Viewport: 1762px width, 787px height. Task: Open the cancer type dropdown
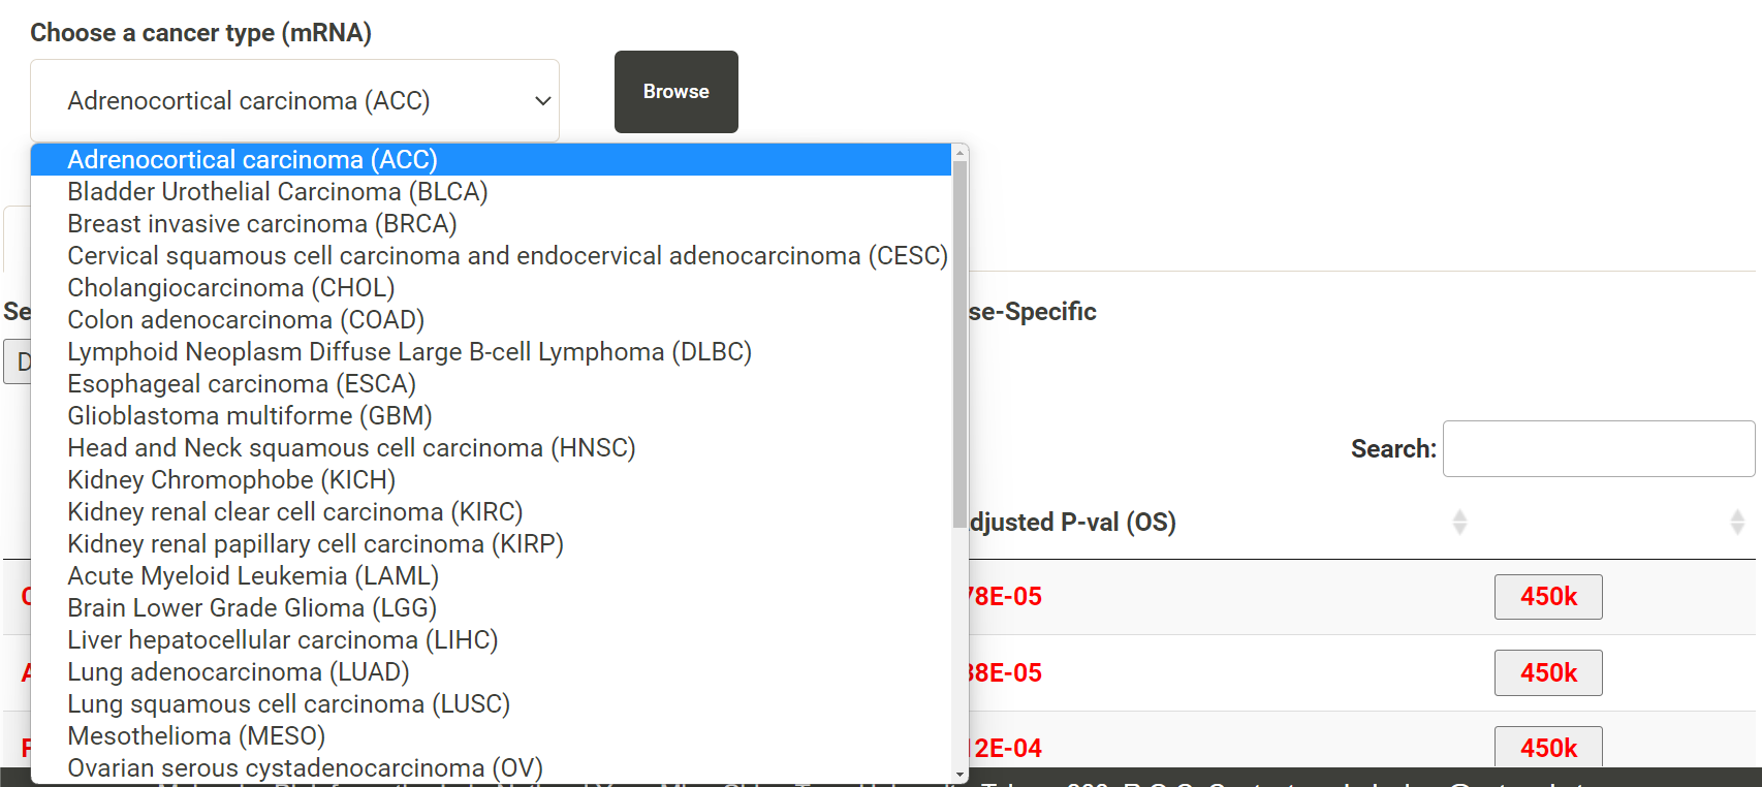pos(295,101)
